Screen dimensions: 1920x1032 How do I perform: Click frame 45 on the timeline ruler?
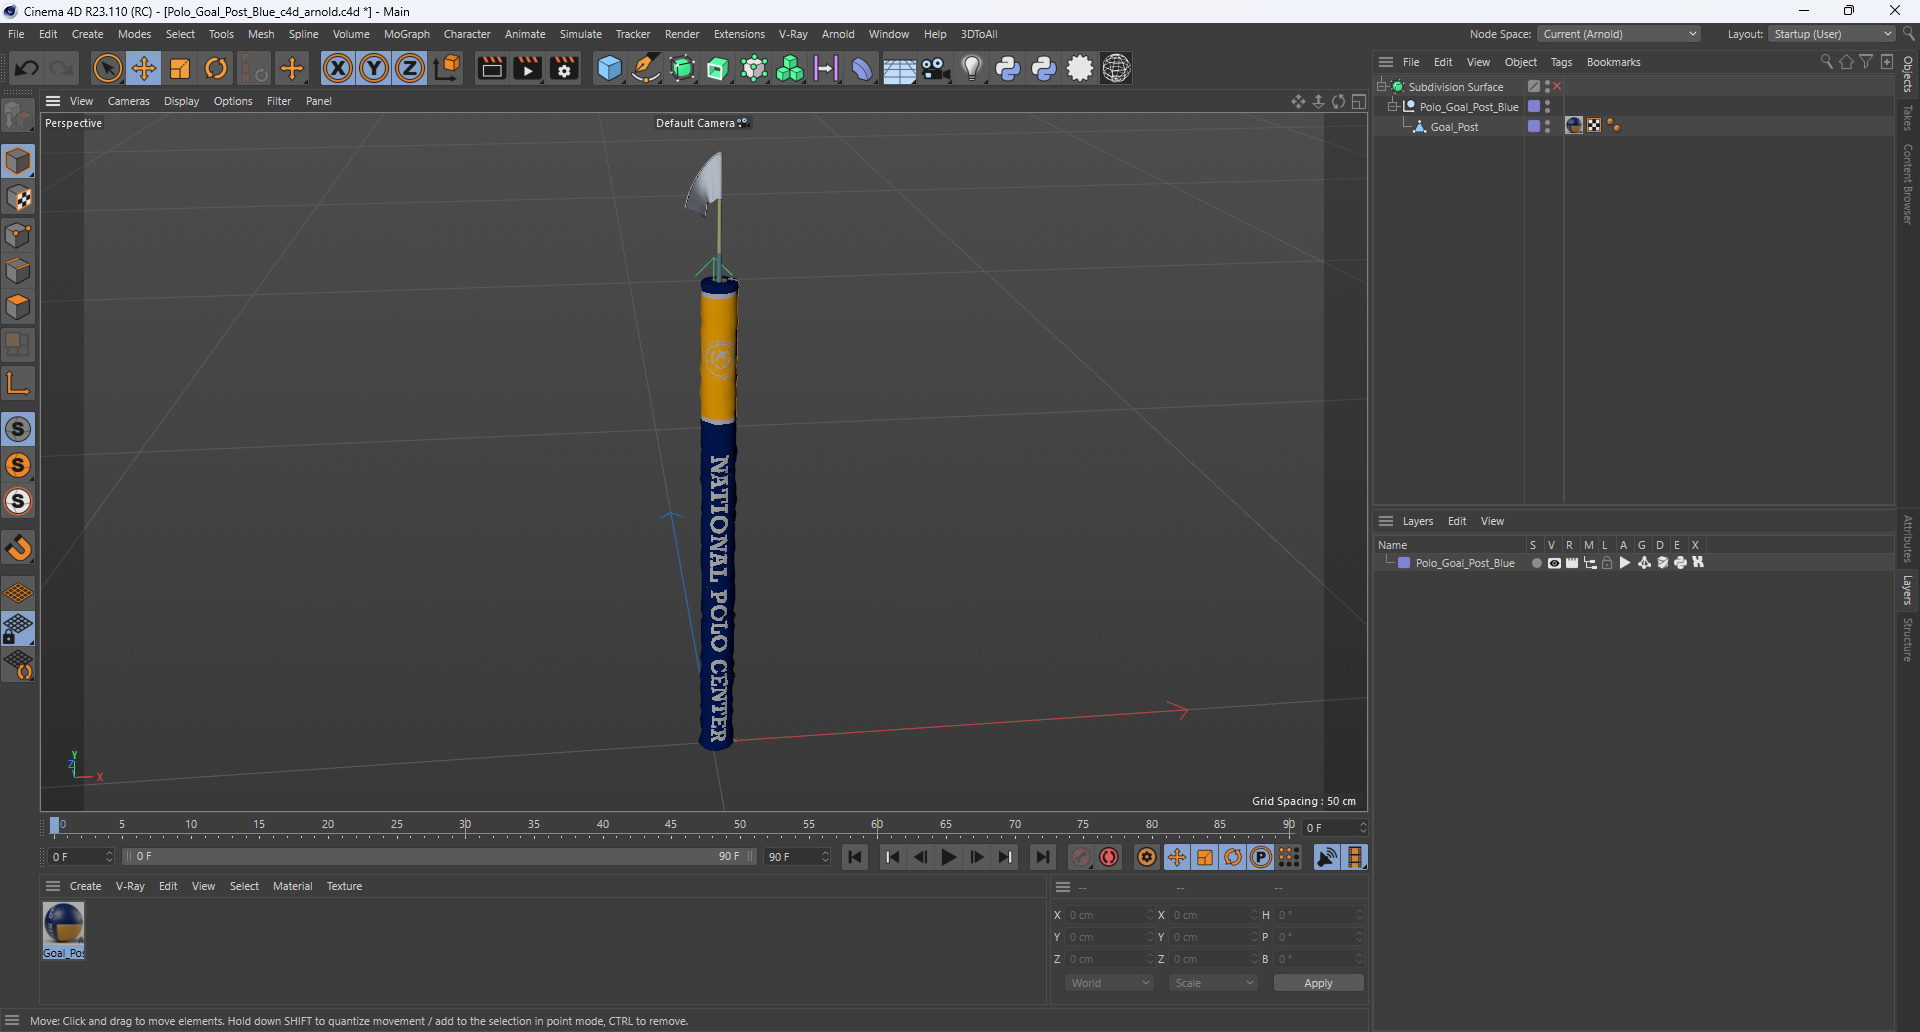tap(671, 826)
